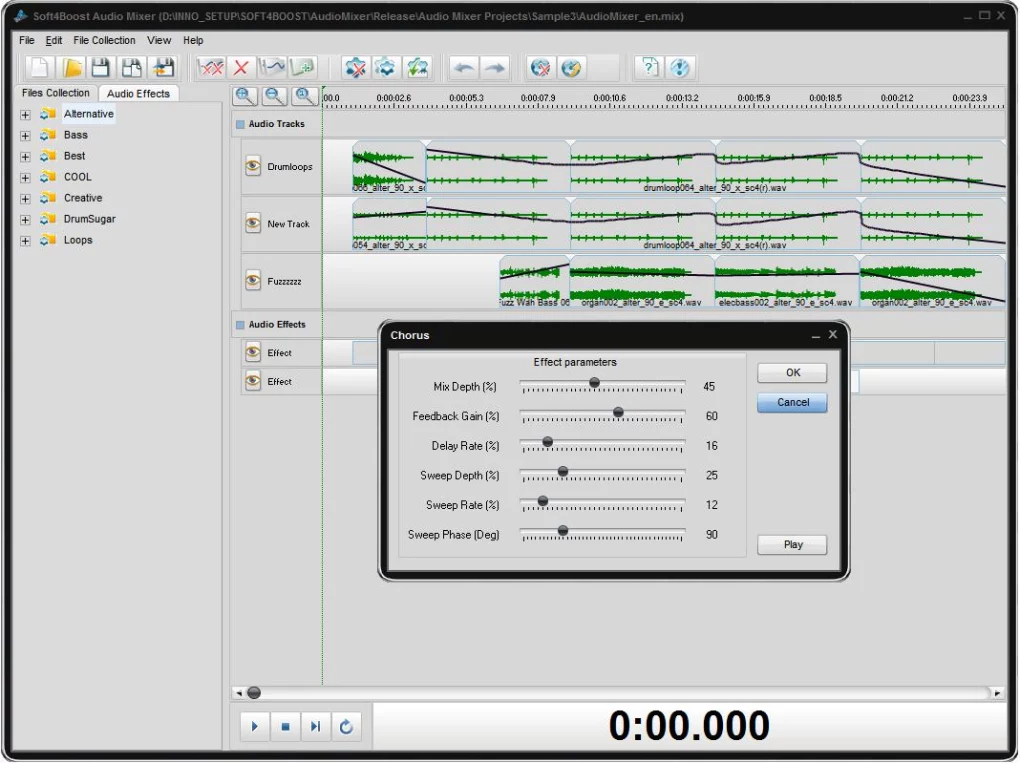1020x763 pixels.
Task: Create a new mix project
Action: [x=39, y=67]
